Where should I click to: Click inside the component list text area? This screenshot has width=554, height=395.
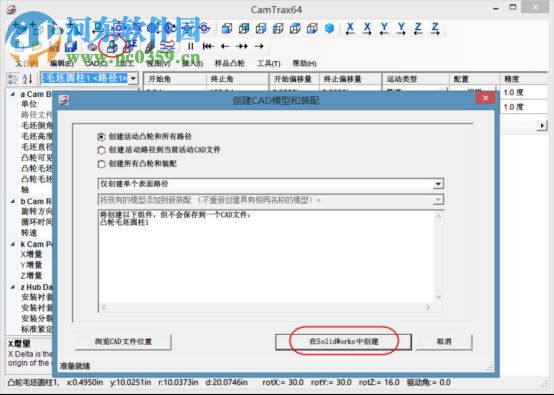[266, 256]
